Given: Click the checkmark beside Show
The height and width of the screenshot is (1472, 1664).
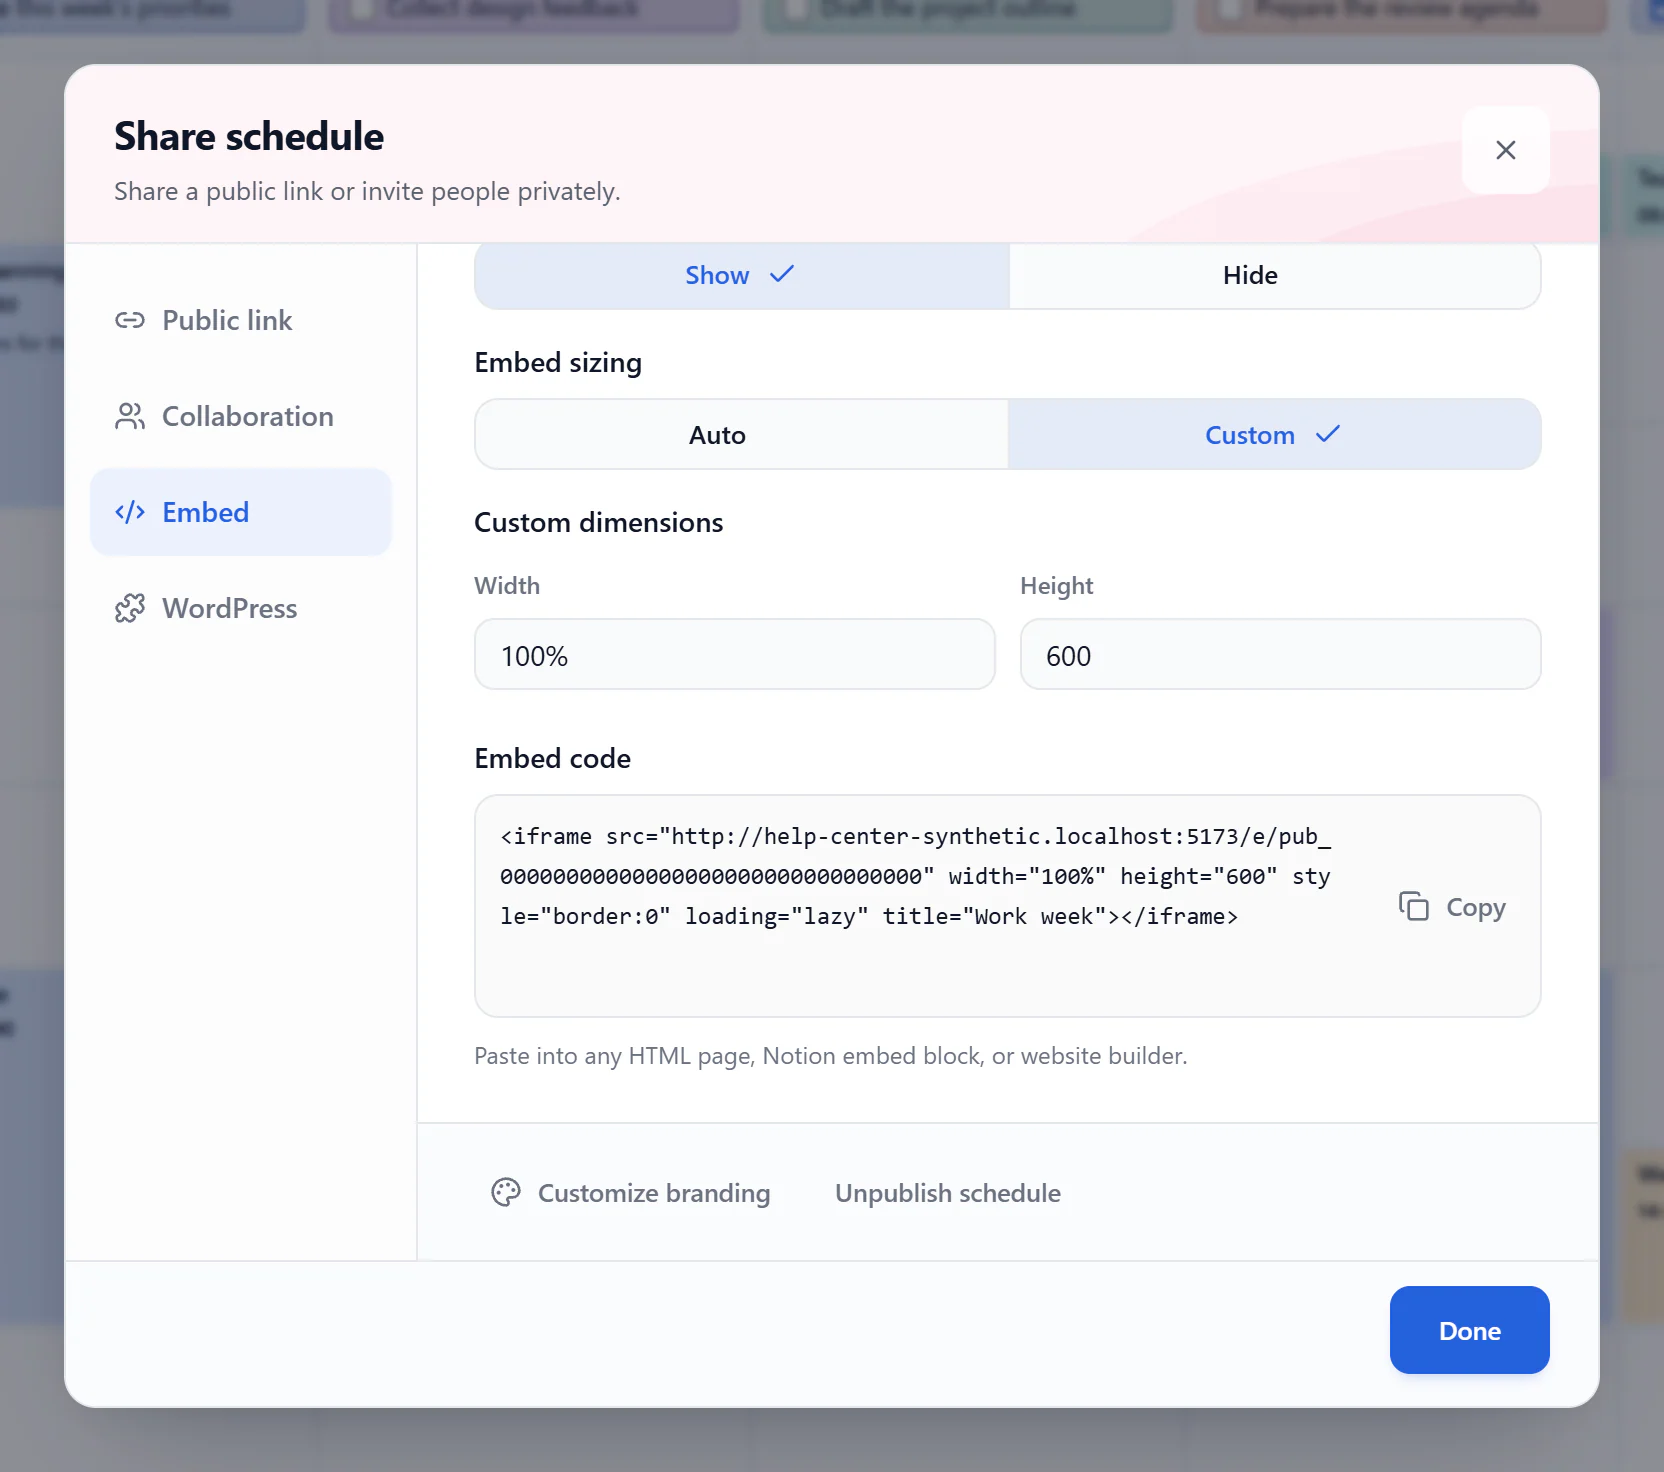Looking at the screenshot, I should (782, 273).
